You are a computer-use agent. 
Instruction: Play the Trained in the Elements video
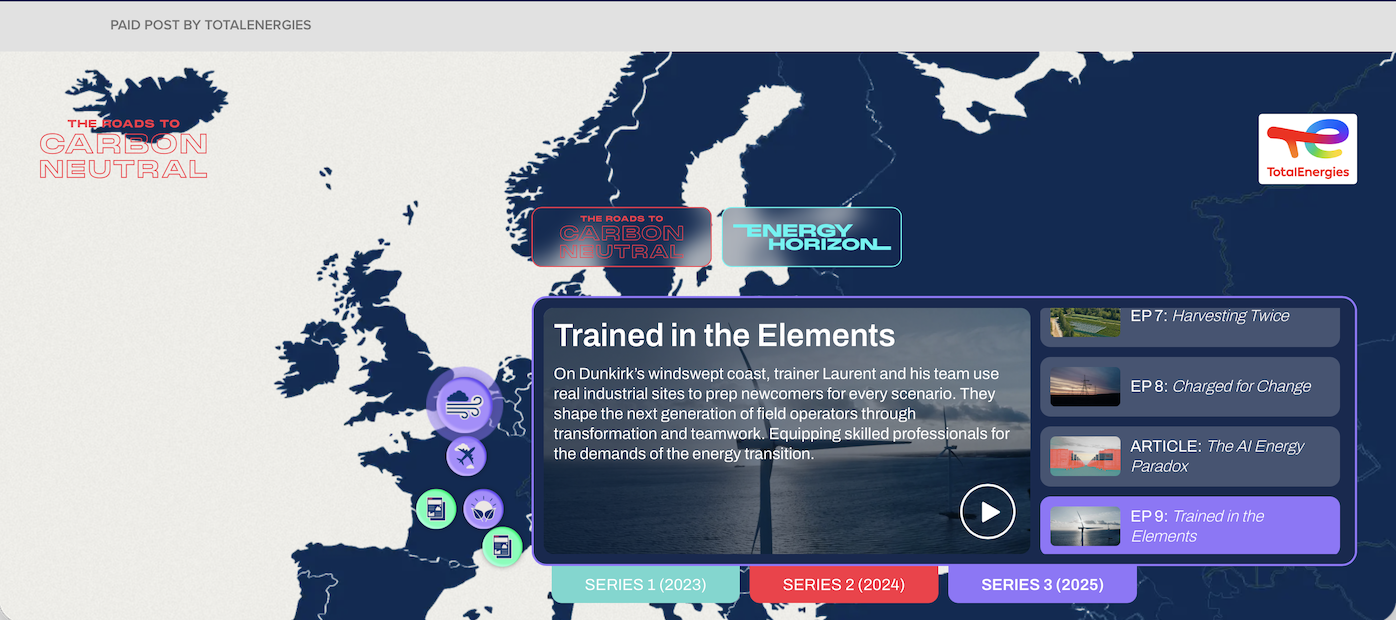(x=988, y=512)
